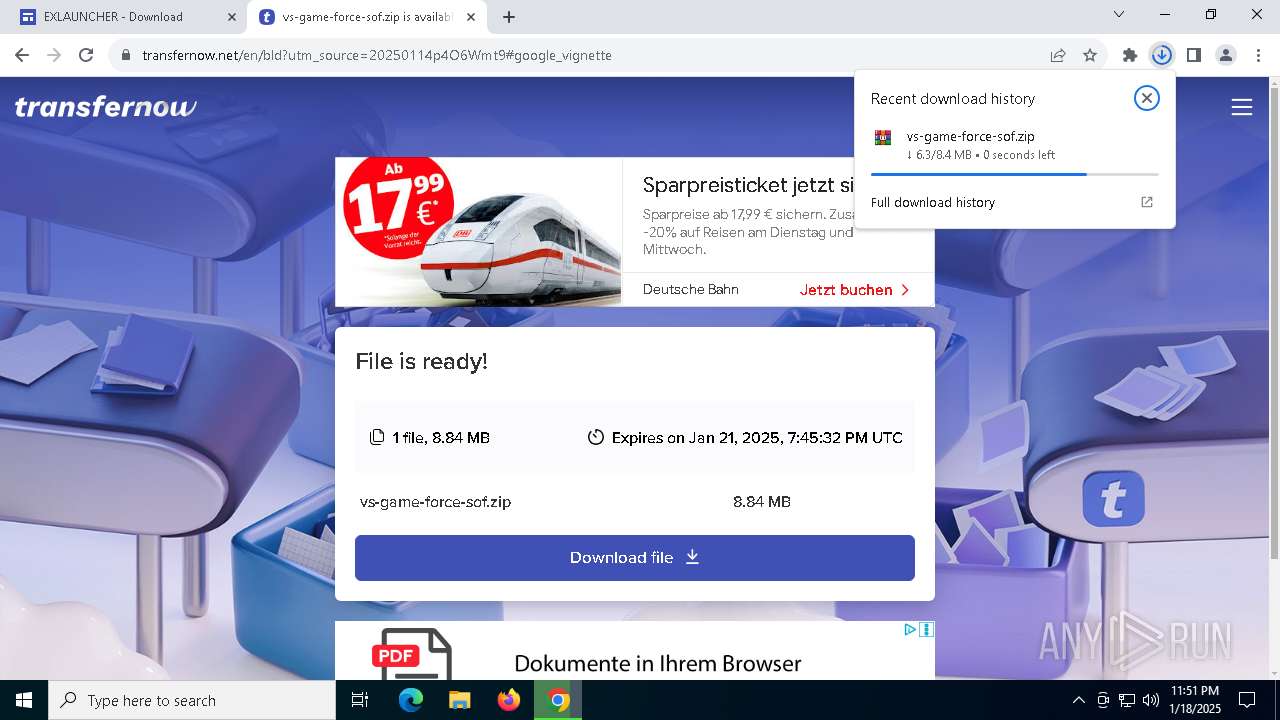Screen dimensions: 1280x720
Task: Close the recent download history popup
Action: click(x=1147, y=97)
